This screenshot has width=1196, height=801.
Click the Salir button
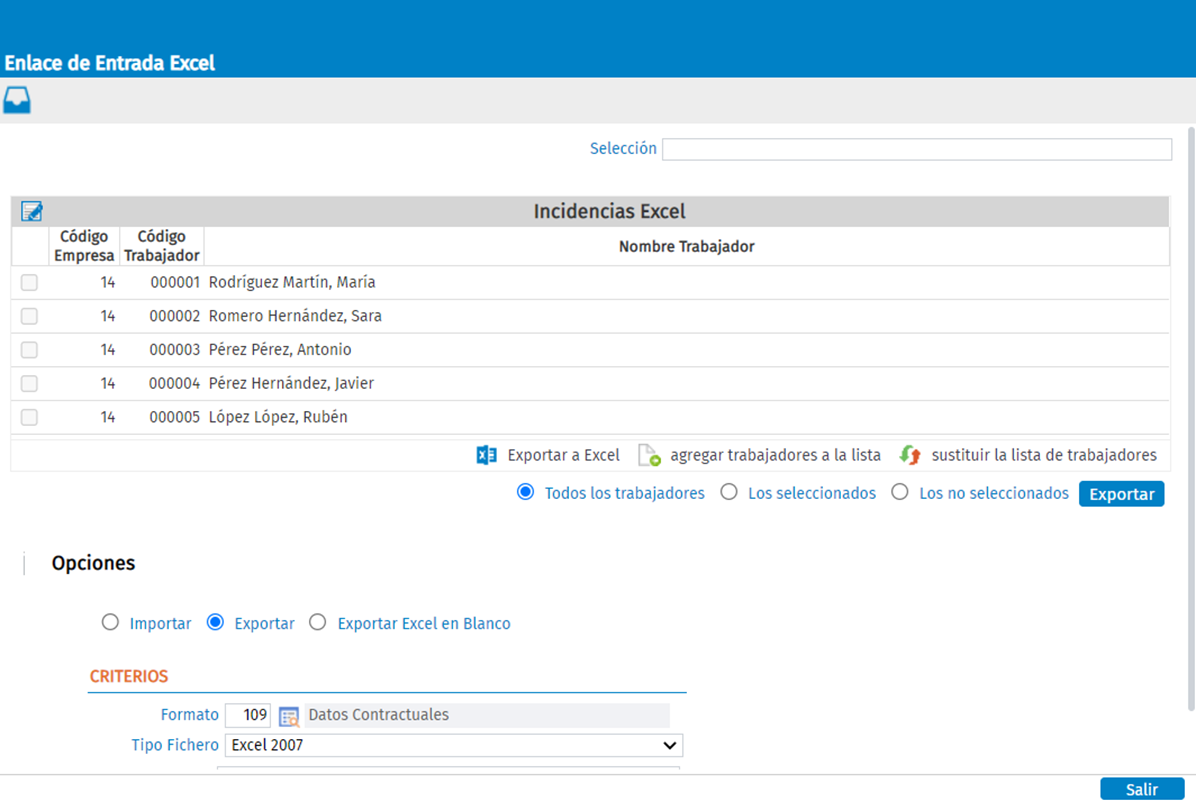click(1142, 790)
